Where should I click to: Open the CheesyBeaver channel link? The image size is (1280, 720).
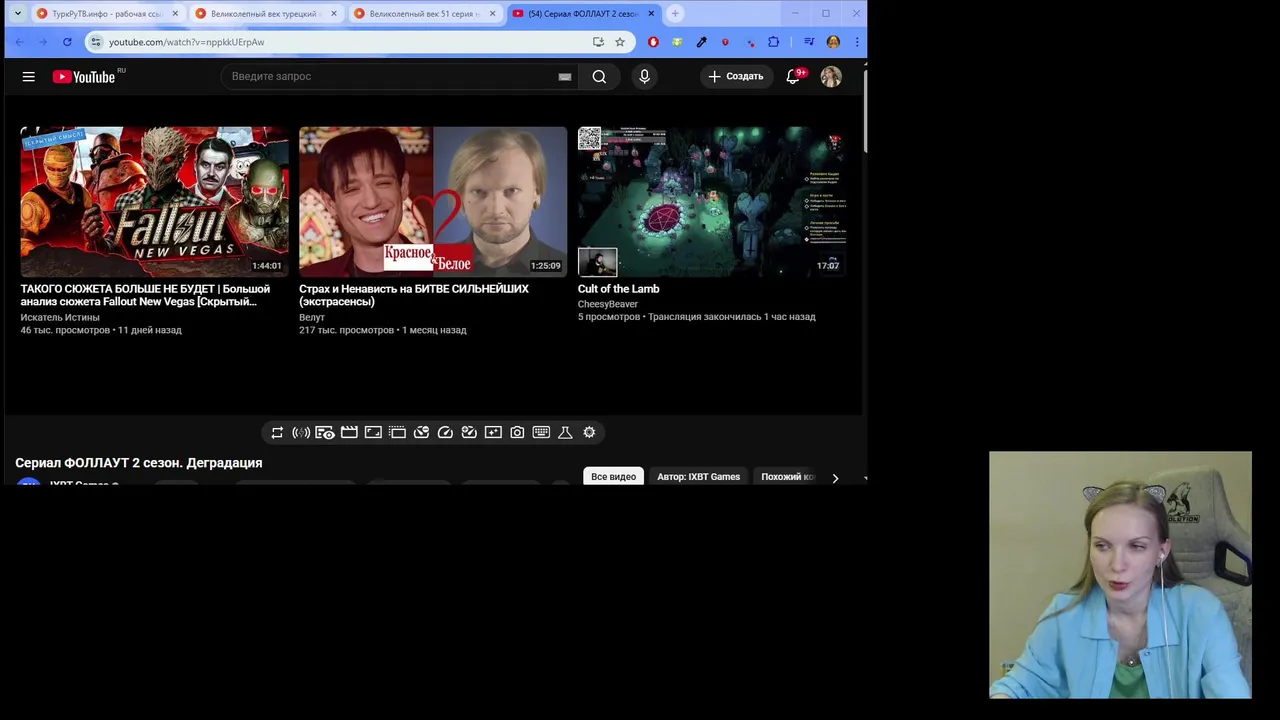coord(607,304)
